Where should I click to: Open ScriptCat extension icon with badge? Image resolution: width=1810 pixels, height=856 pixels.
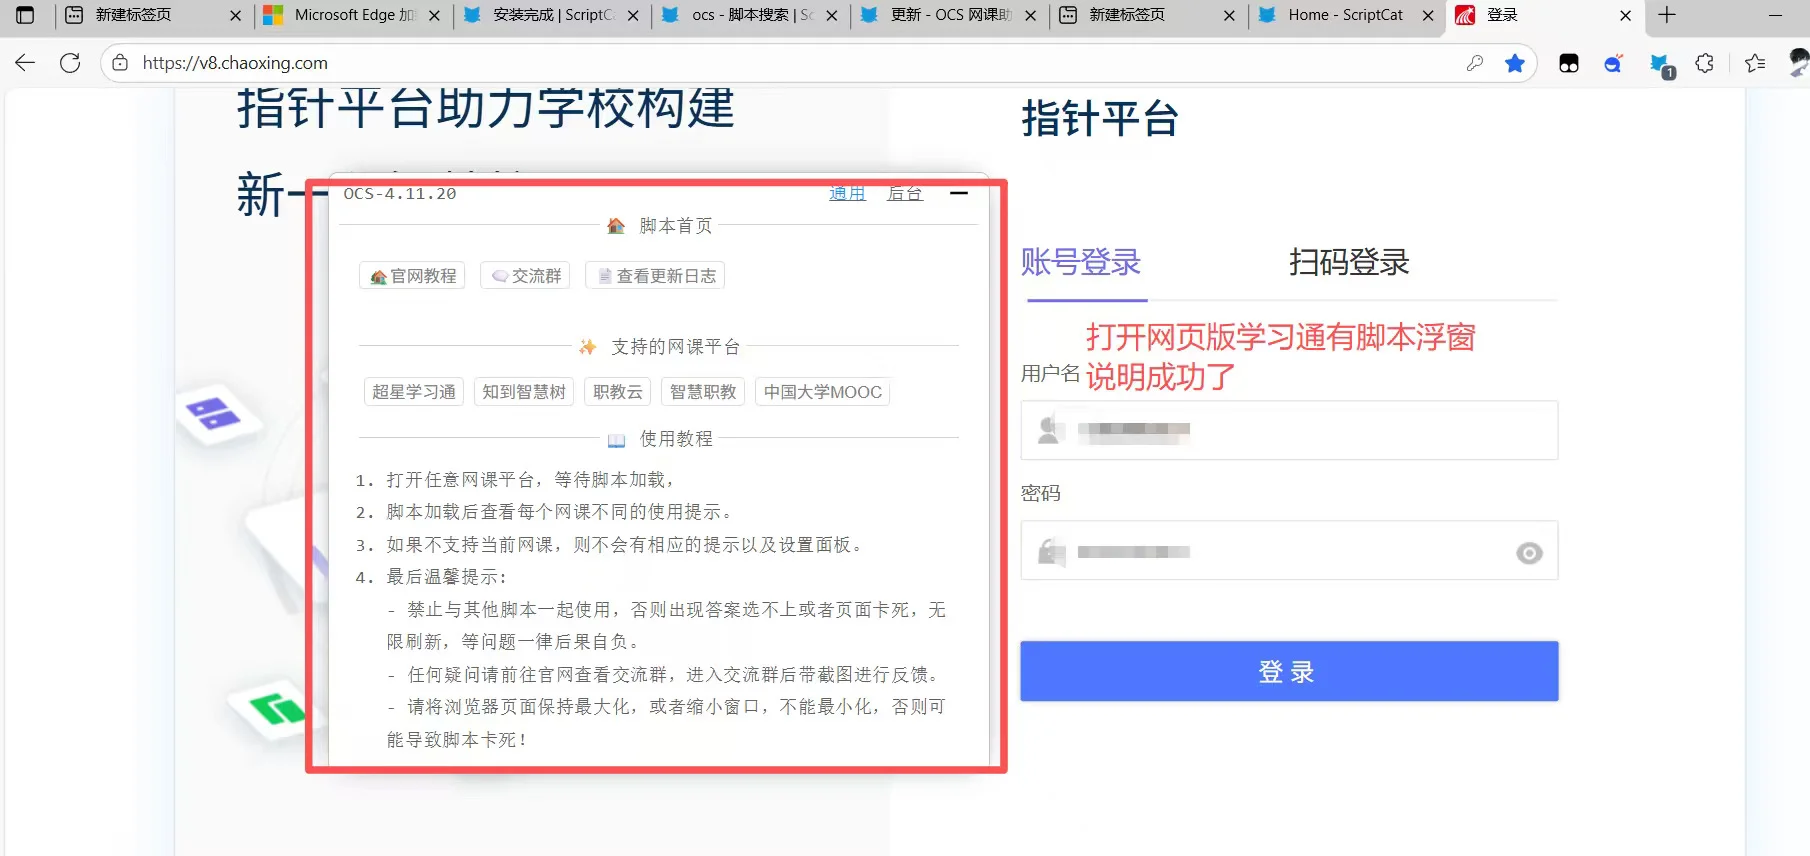[1661, 65]
